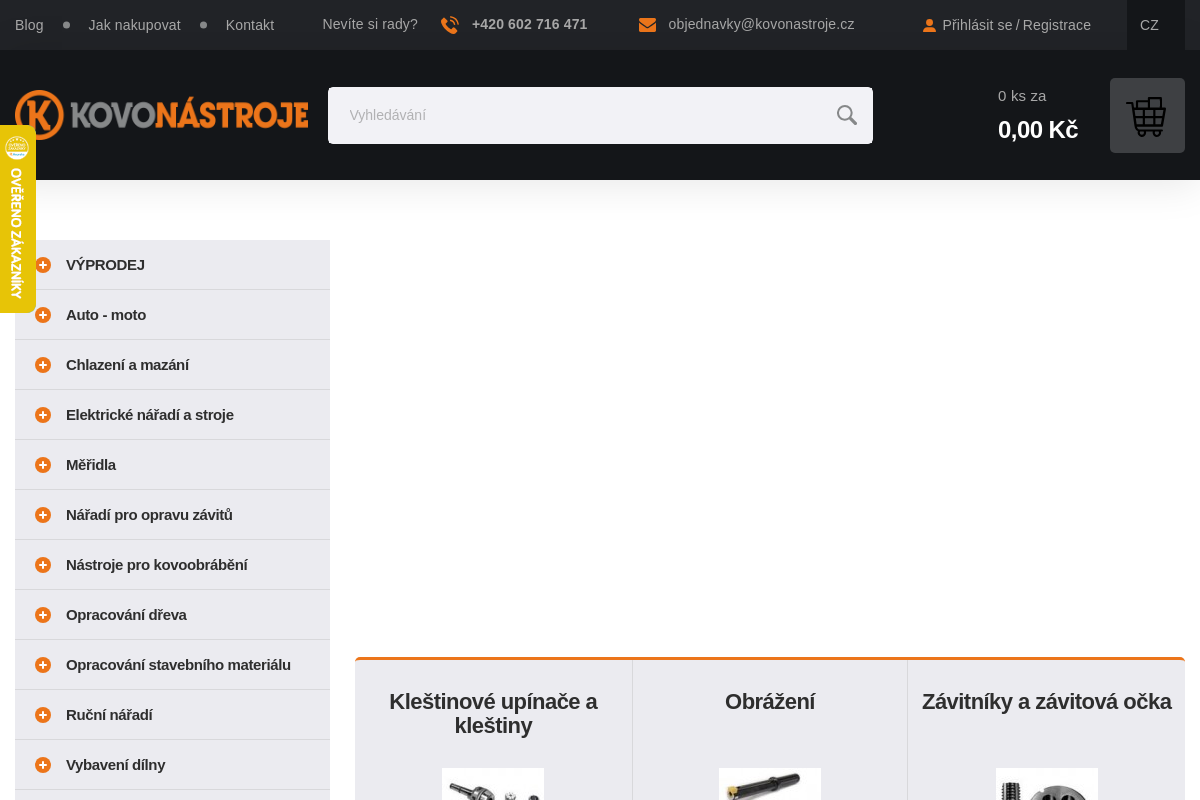
Task: Click the user profile icon
Action: coord(929,25)
